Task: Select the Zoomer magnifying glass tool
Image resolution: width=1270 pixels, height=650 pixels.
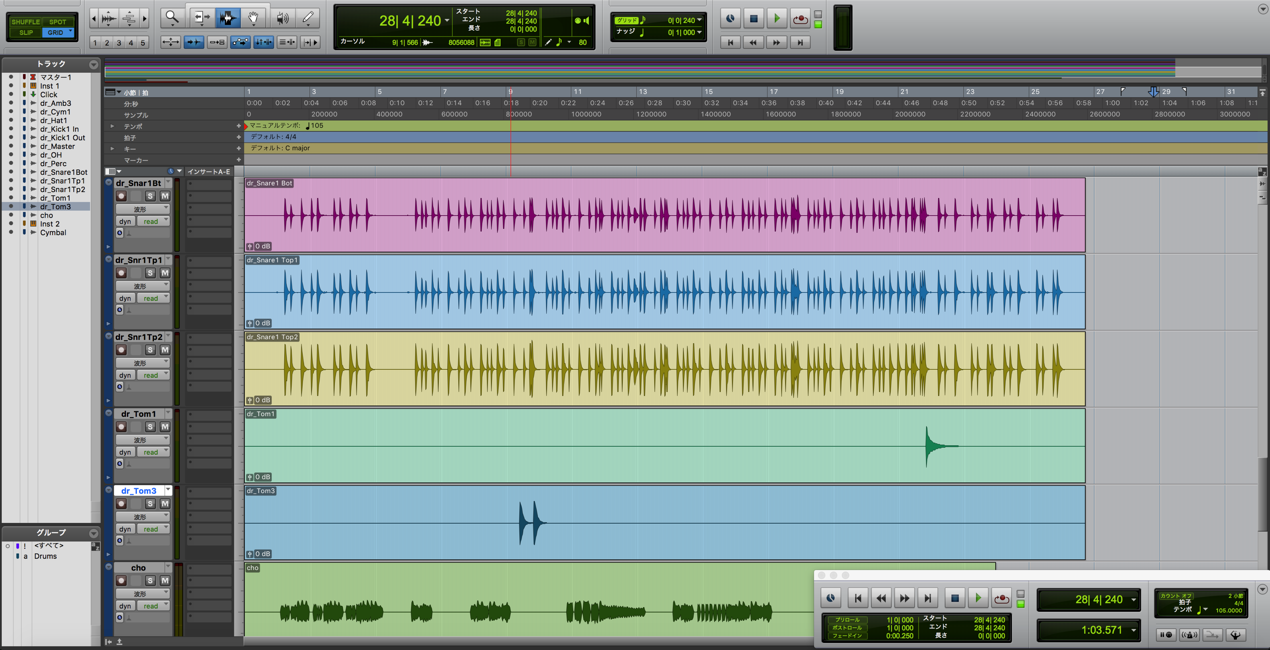Action: (x=172, y=18)
